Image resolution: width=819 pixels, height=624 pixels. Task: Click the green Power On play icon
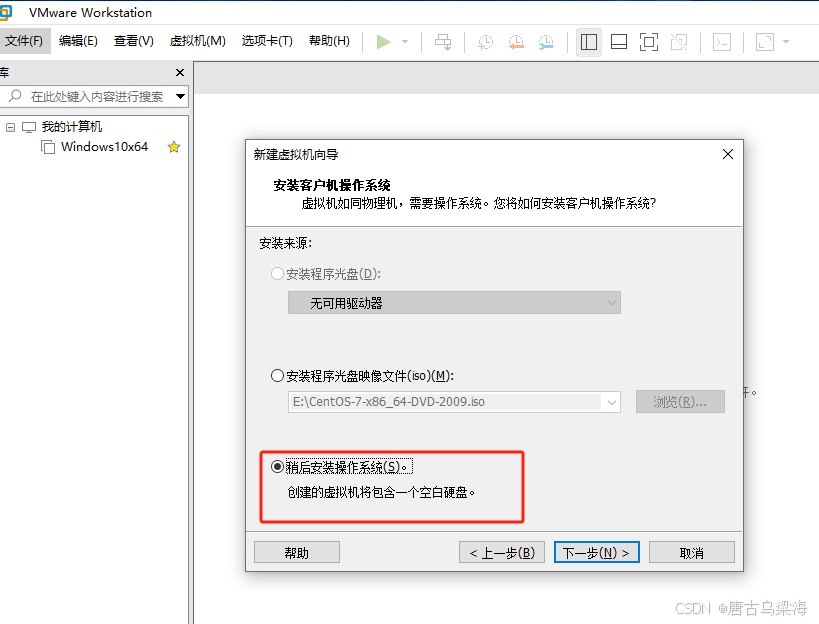(x=383, y=42)
